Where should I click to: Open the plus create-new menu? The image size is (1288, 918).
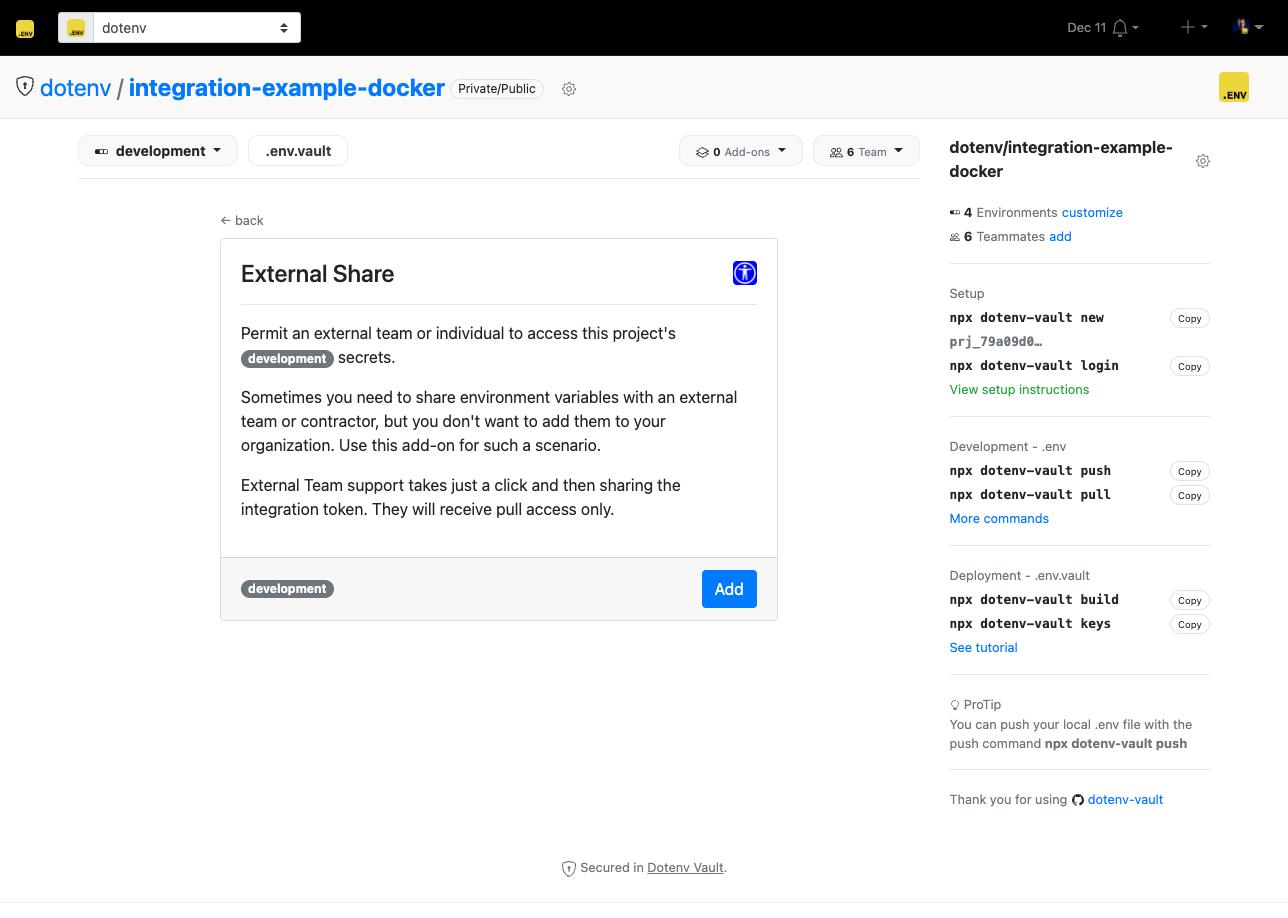(x=1194, y=27)
